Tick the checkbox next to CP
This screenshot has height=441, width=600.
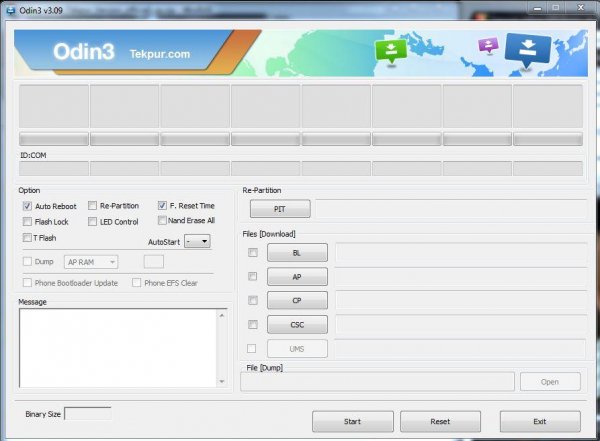[253, 301]
